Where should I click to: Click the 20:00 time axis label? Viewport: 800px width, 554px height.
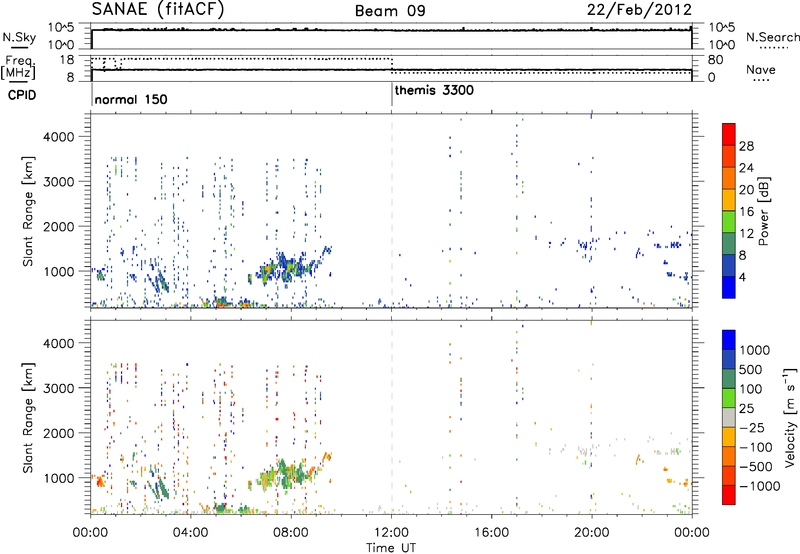coord(592,533)
